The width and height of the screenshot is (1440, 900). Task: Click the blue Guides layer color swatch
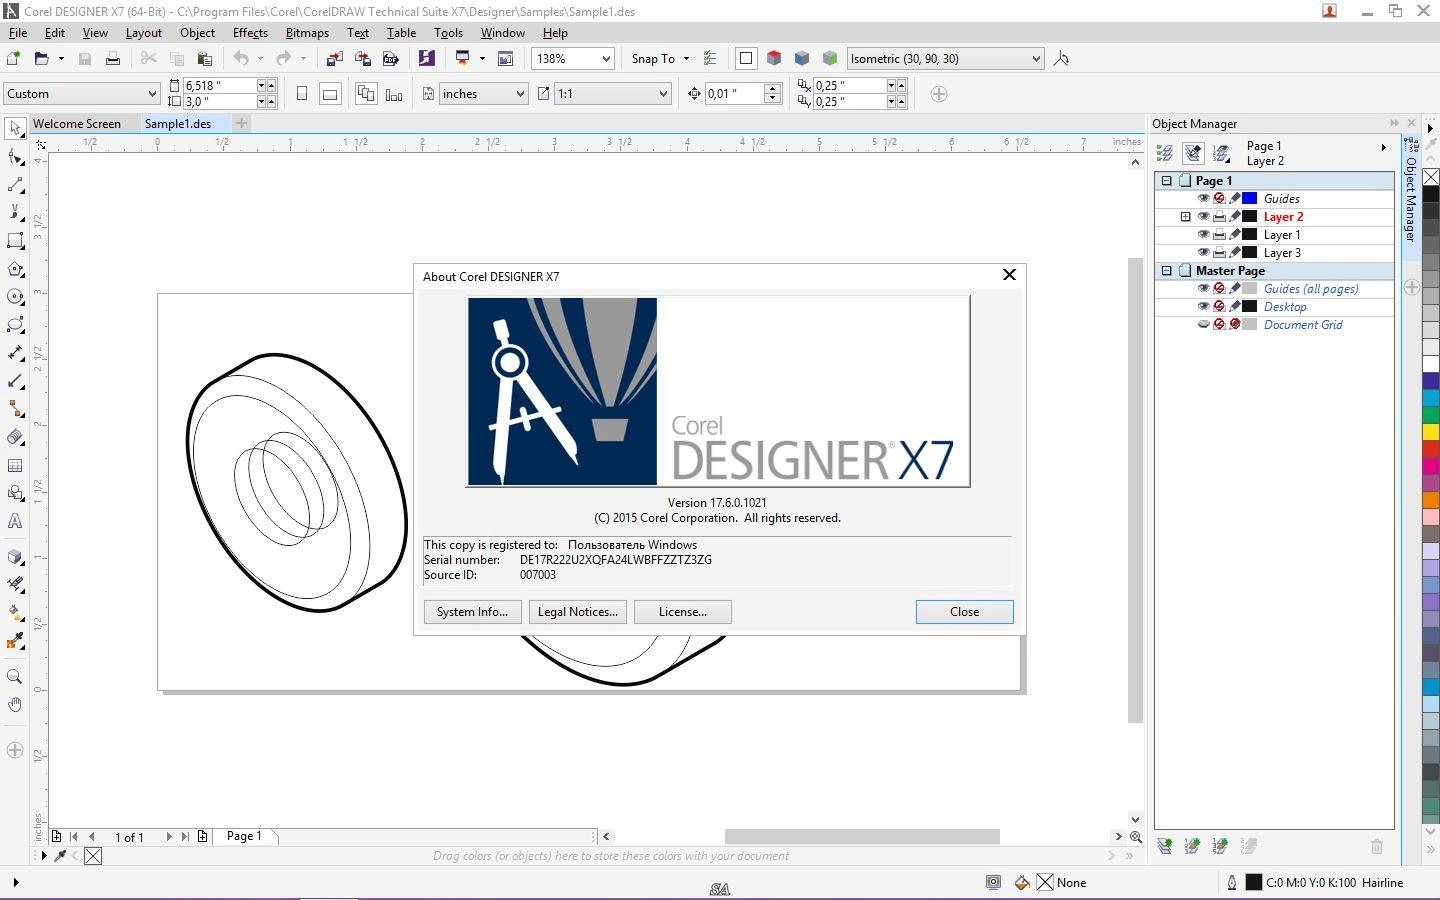(1250, 199)
